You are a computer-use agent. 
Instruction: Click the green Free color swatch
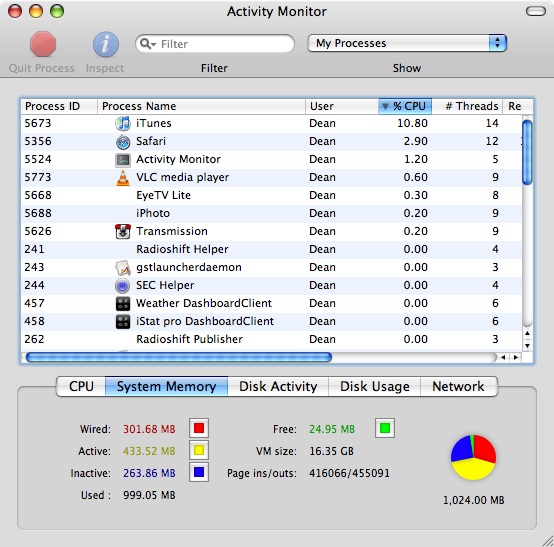[385, 428]
